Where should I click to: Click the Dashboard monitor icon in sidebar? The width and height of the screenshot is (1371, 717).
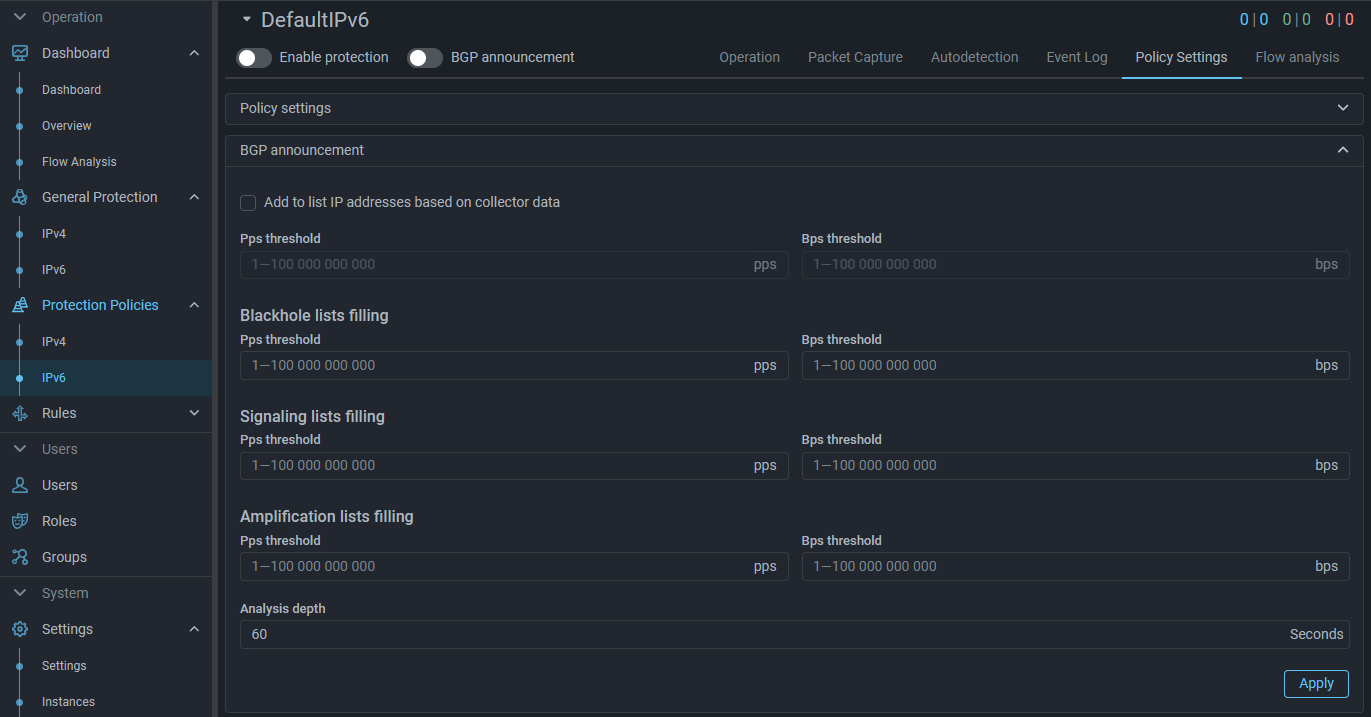point(20,53)
